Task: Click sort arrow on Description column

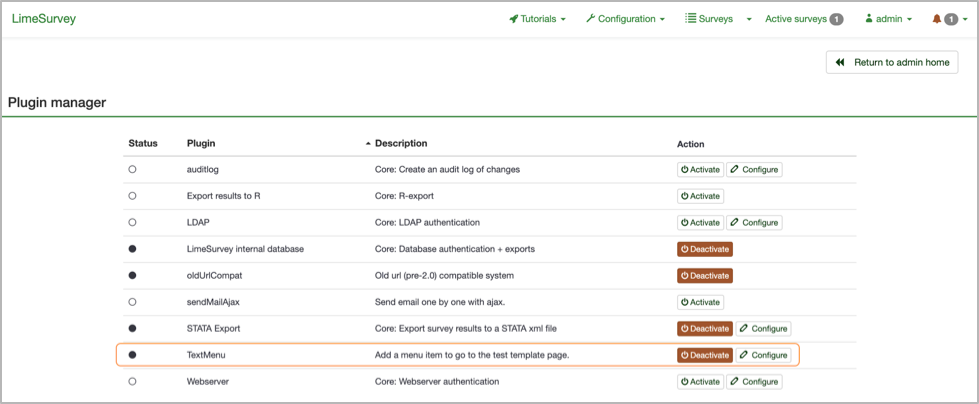Action: tap(368, 144)
